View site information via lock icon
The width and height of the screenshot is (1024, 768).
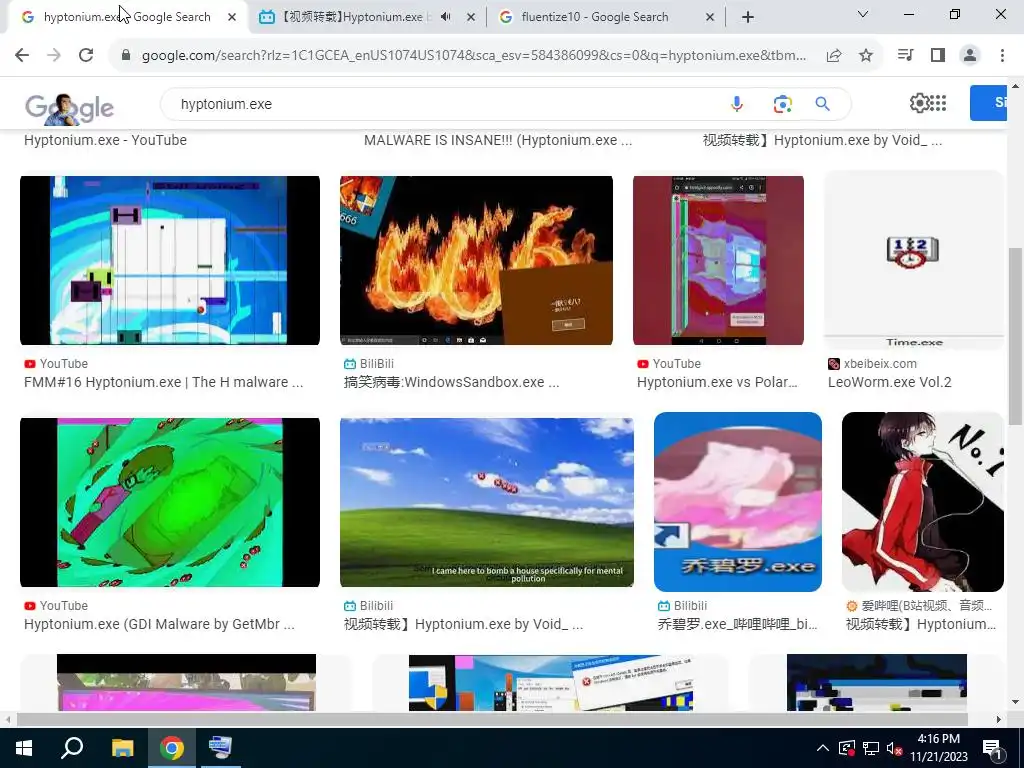(x=126, y=56)
